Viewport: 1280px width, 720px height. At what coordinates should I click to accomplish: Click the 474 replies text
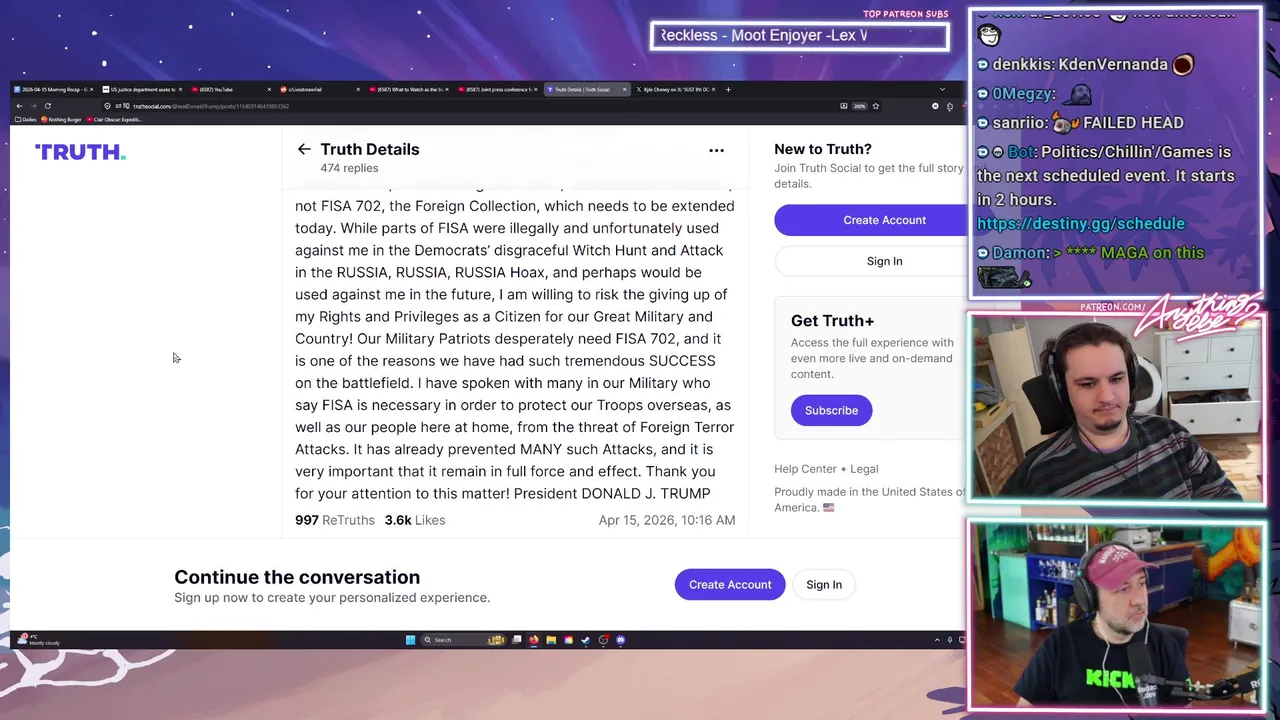349,168
